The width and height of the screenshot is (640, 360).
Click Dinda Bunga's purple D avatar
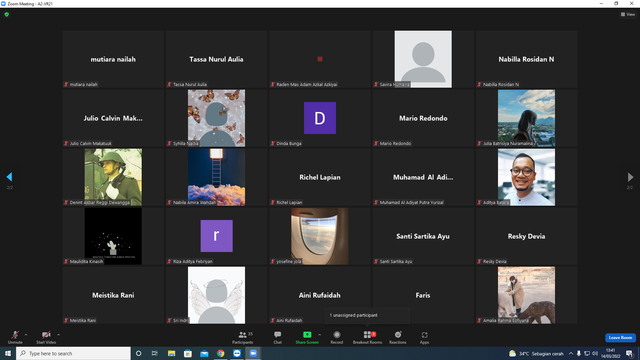pos(320,118)
